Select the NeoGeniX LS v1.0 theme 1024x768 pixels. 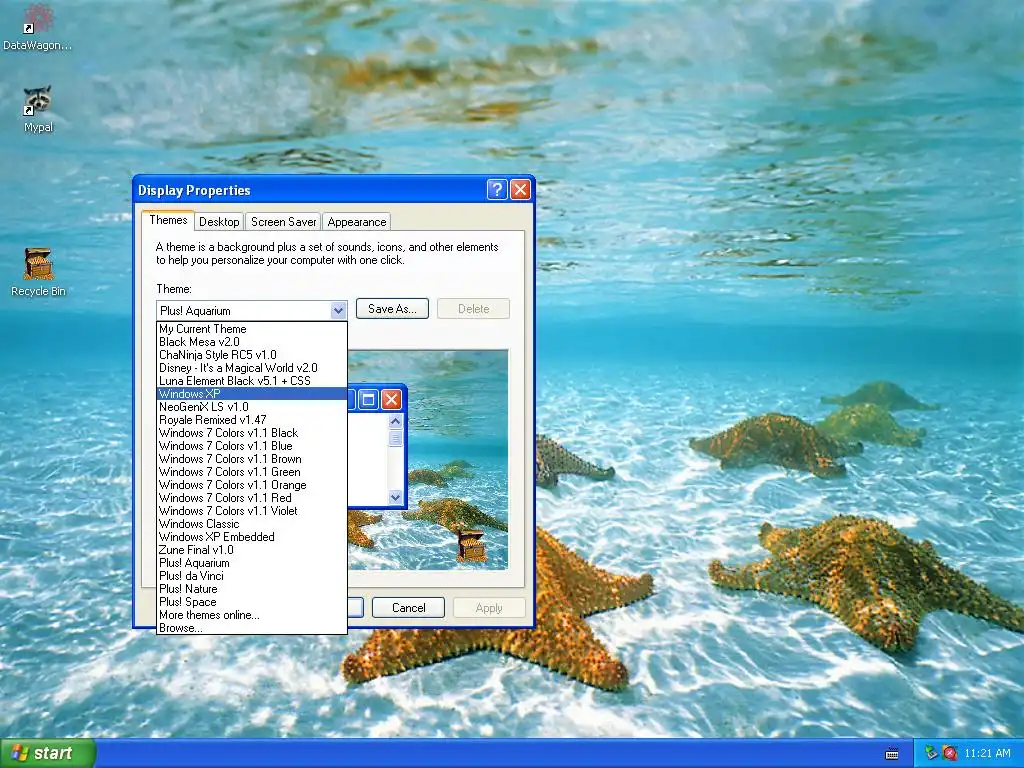(251, 407)
